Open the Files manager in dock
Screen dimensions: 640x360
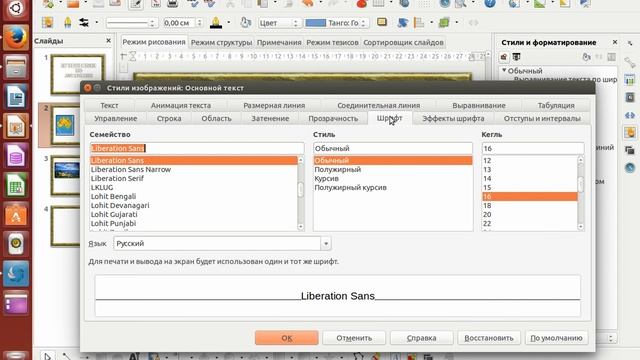(x=16, y=67)
